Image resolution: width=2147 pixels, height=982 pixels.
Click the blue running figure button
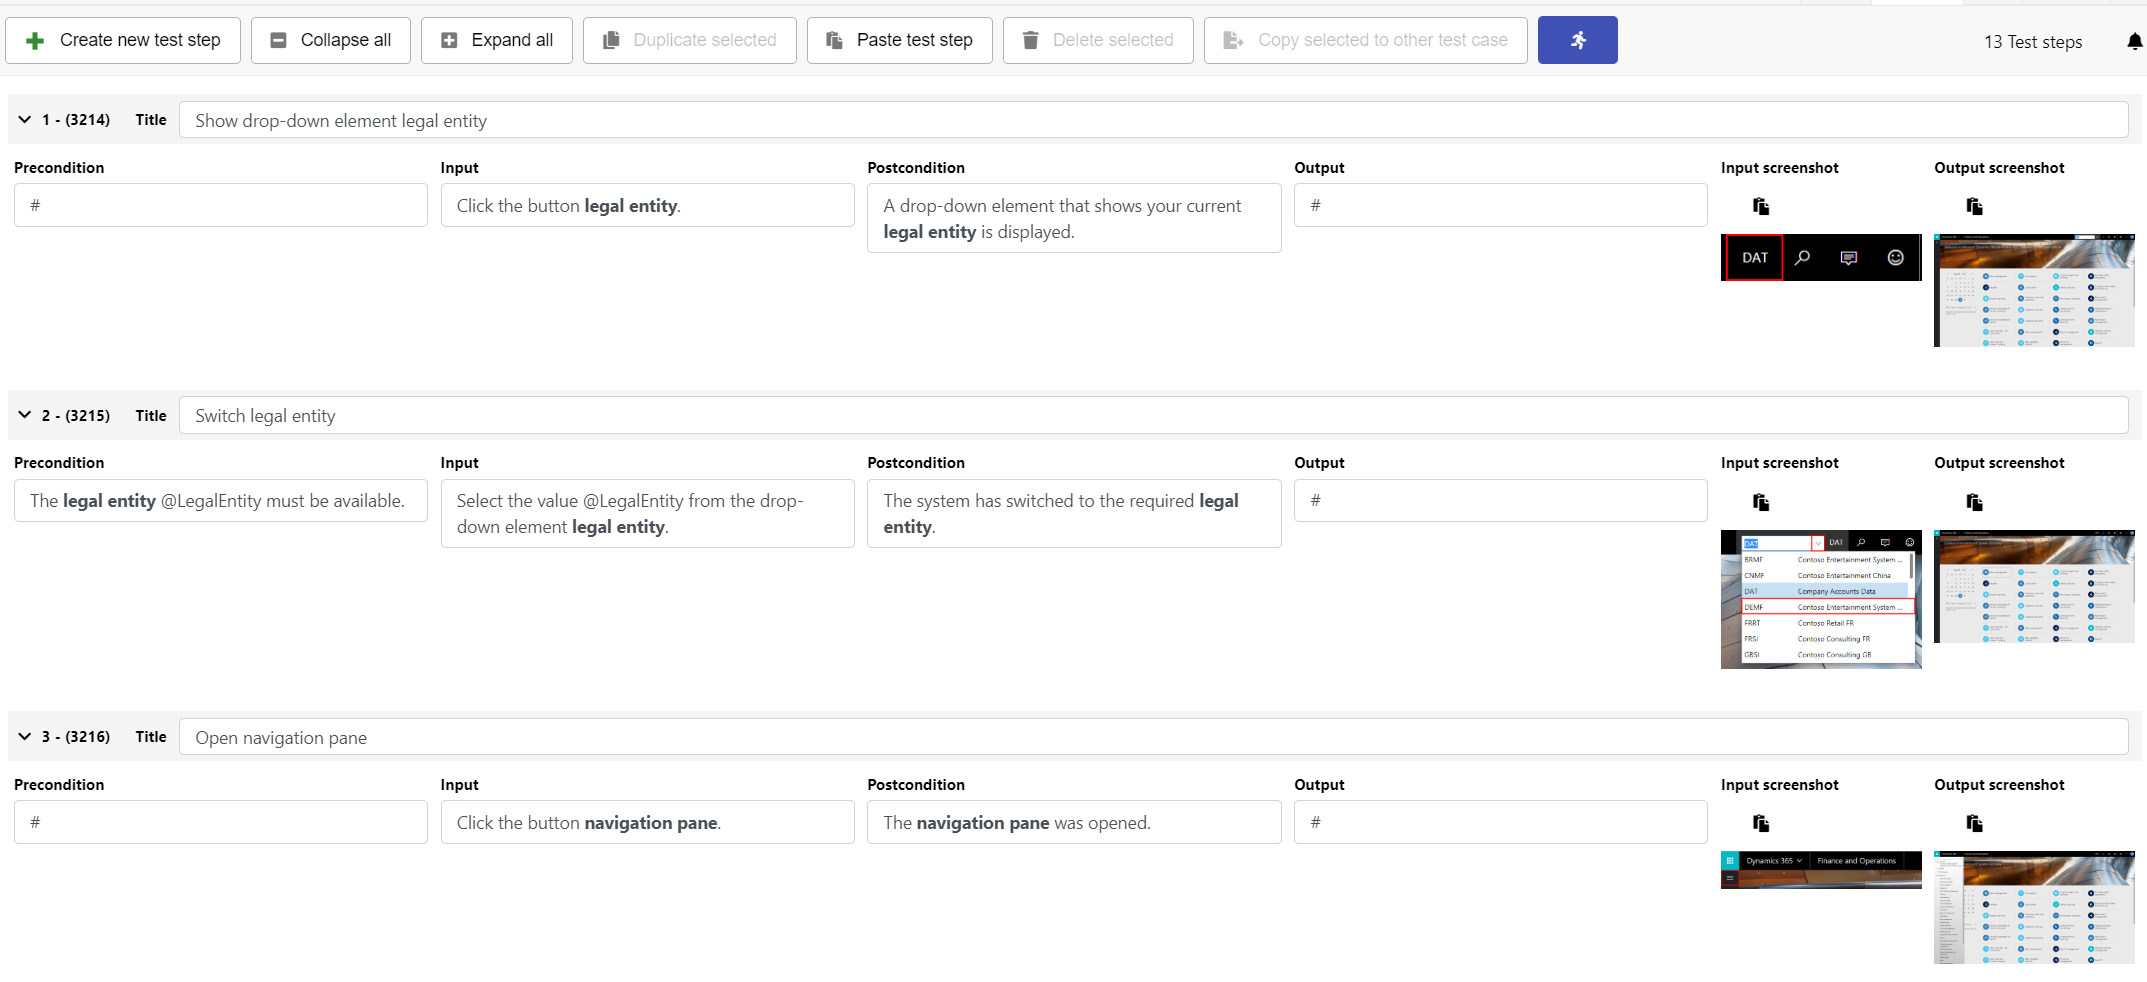click(1577, 40)
